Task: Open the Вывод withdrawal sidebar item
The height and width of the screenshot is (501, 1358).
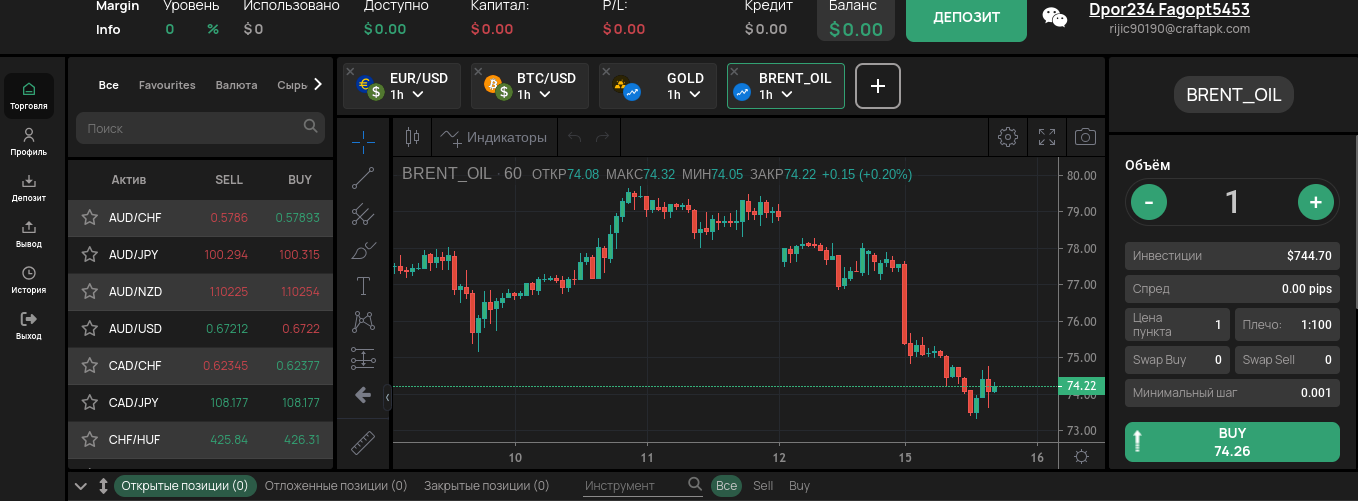Action: point(28,234)
